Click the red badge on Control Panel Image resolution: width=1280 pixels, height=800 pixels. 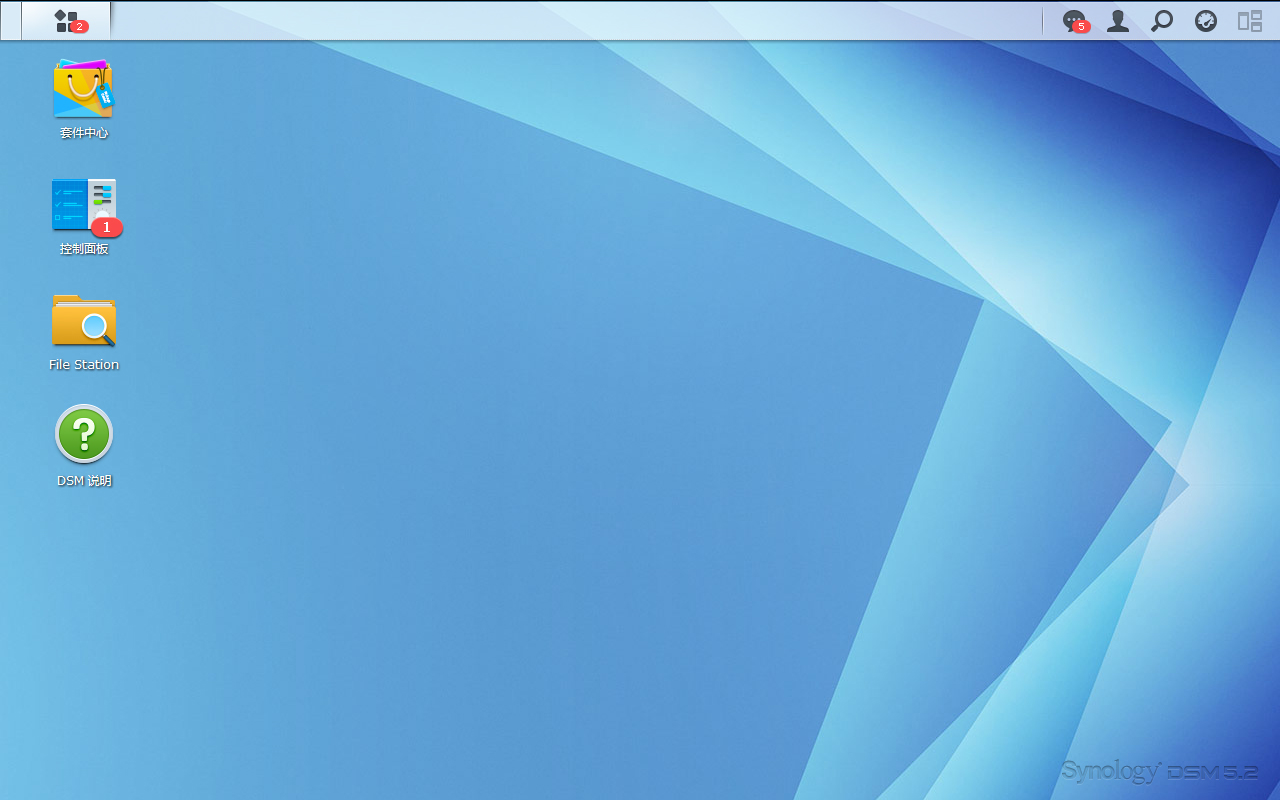coord(107,228)
